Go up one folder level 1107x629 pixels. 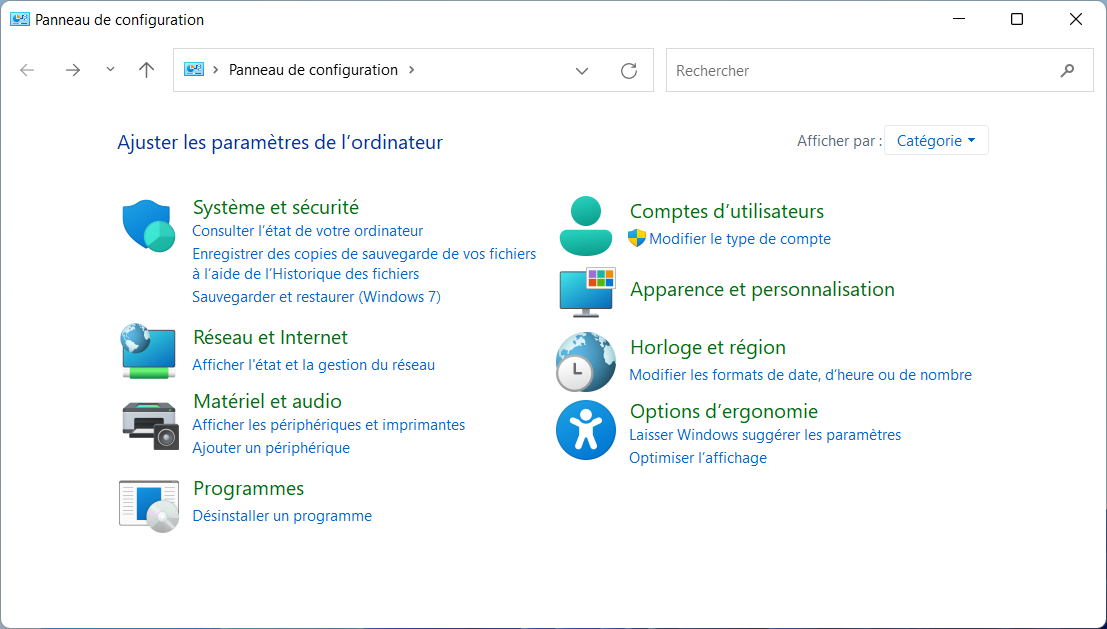click(146, 70)
